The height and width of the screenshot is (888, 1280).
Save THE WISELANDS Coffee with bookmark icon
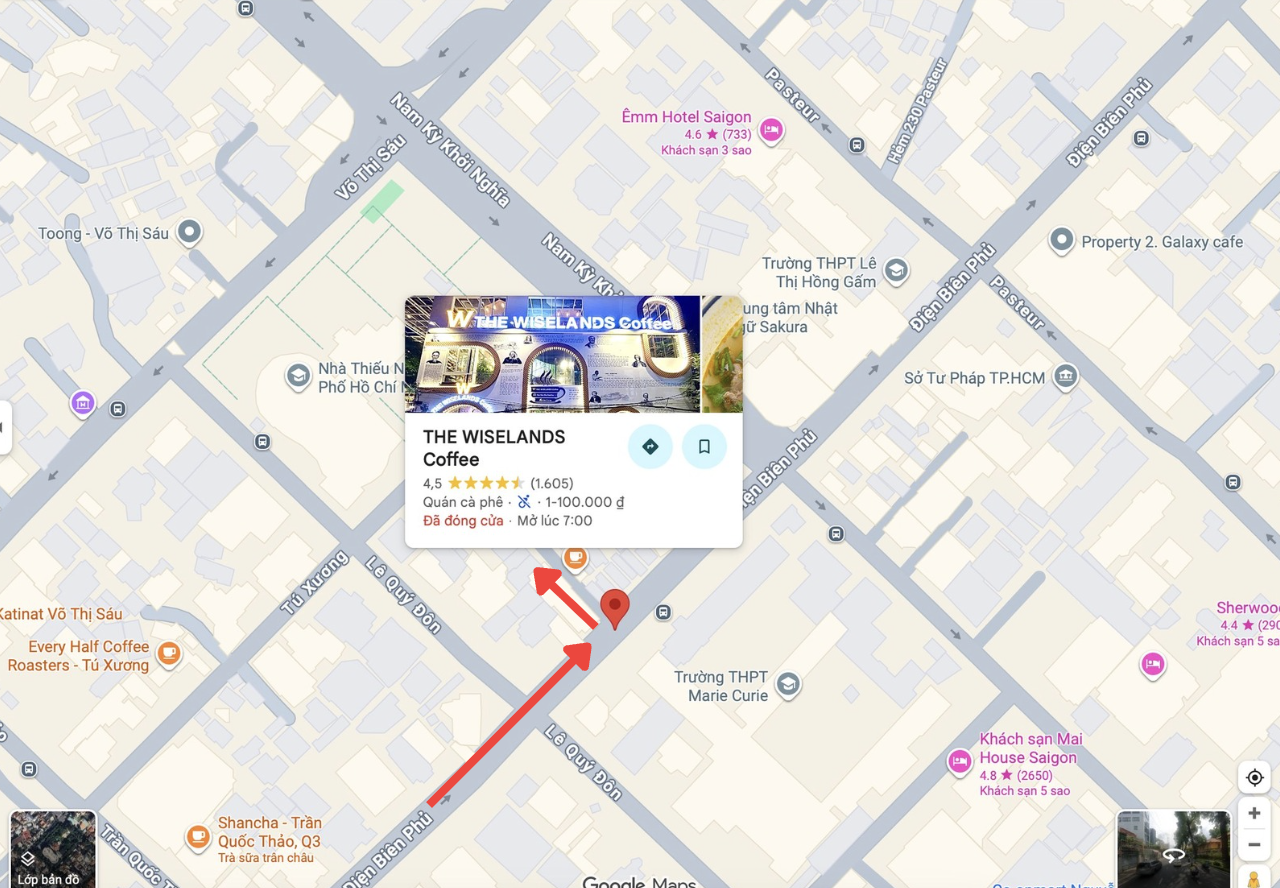tap(704, 447)
